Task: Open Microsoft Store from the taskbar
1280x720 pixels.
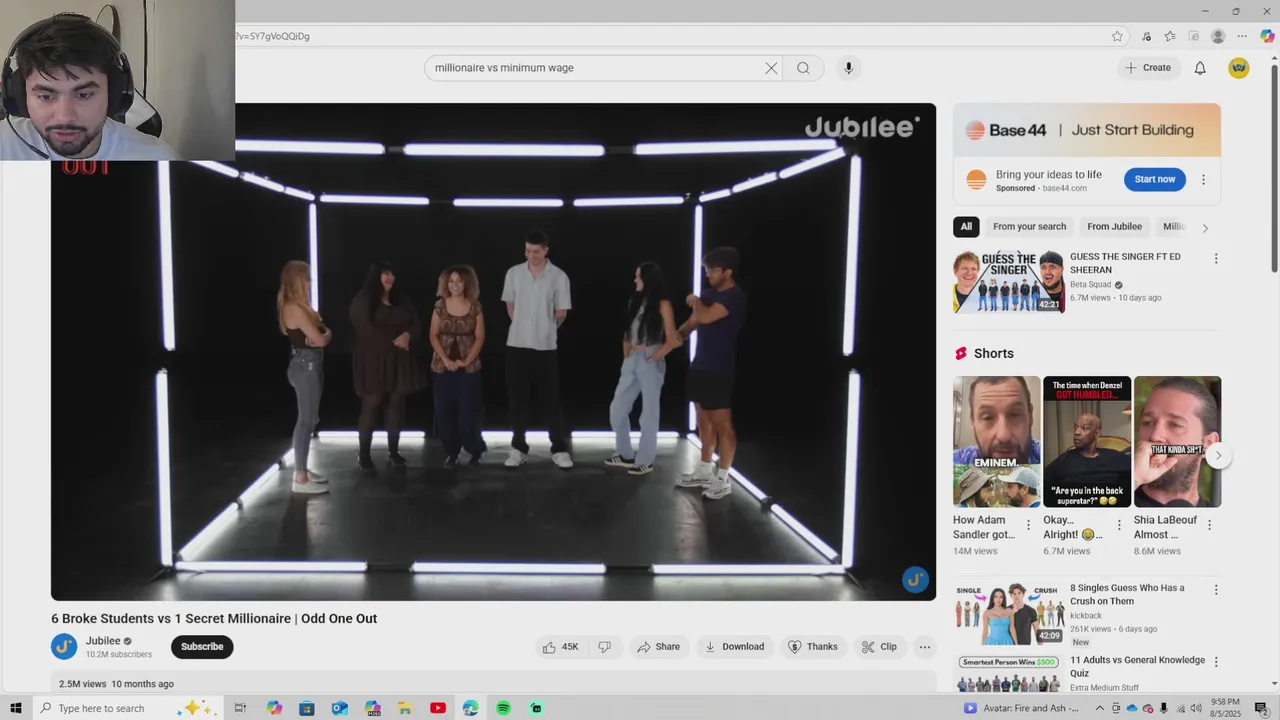Action: point(306,708)
